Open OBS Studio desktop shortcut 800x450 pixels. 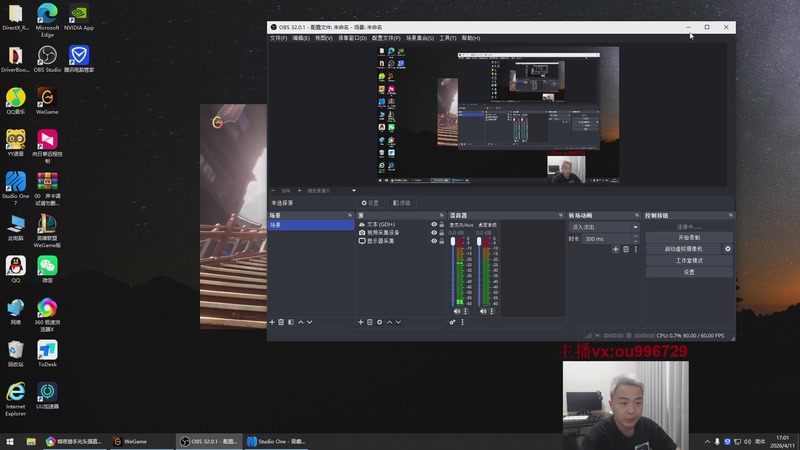(x=47, y=60)
